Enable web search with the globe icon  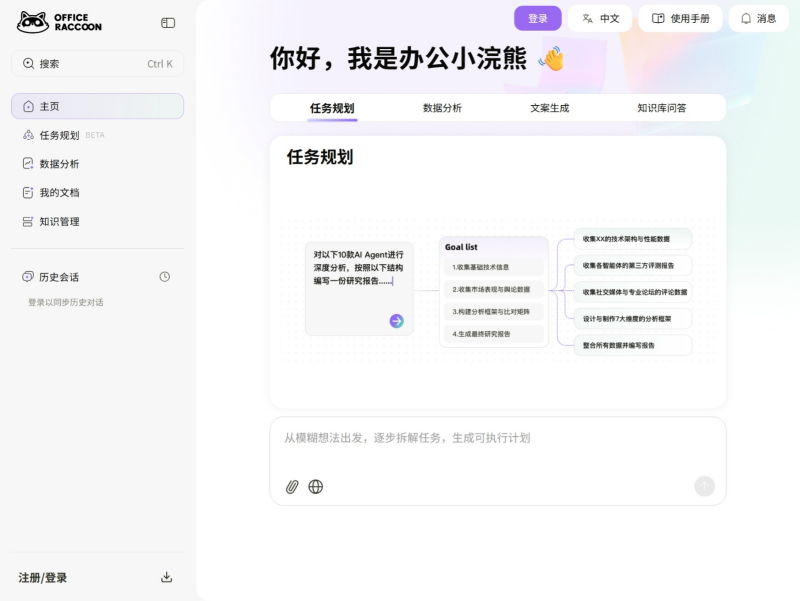click(x=316, y=487)
